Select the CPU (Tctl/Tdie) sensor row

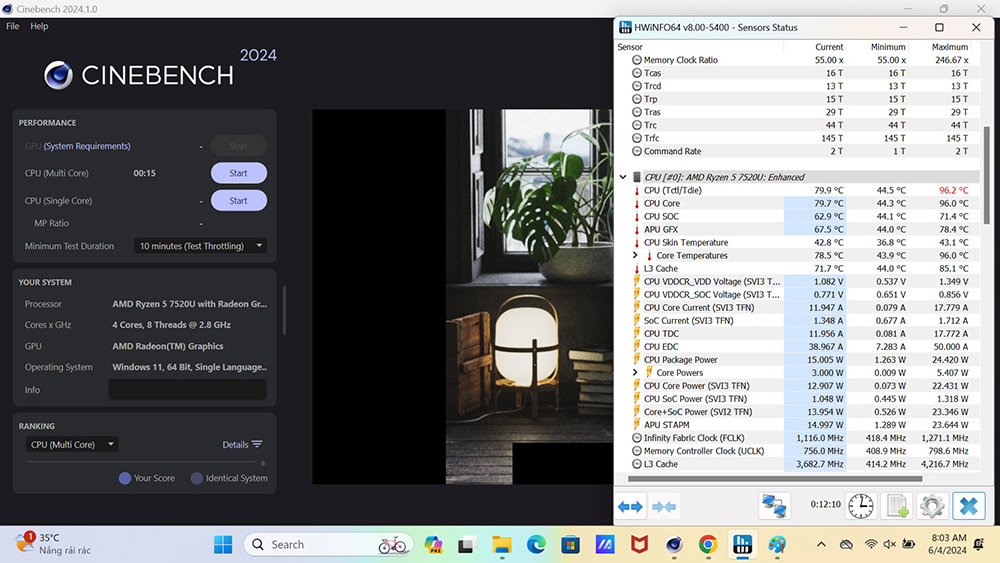797,190
